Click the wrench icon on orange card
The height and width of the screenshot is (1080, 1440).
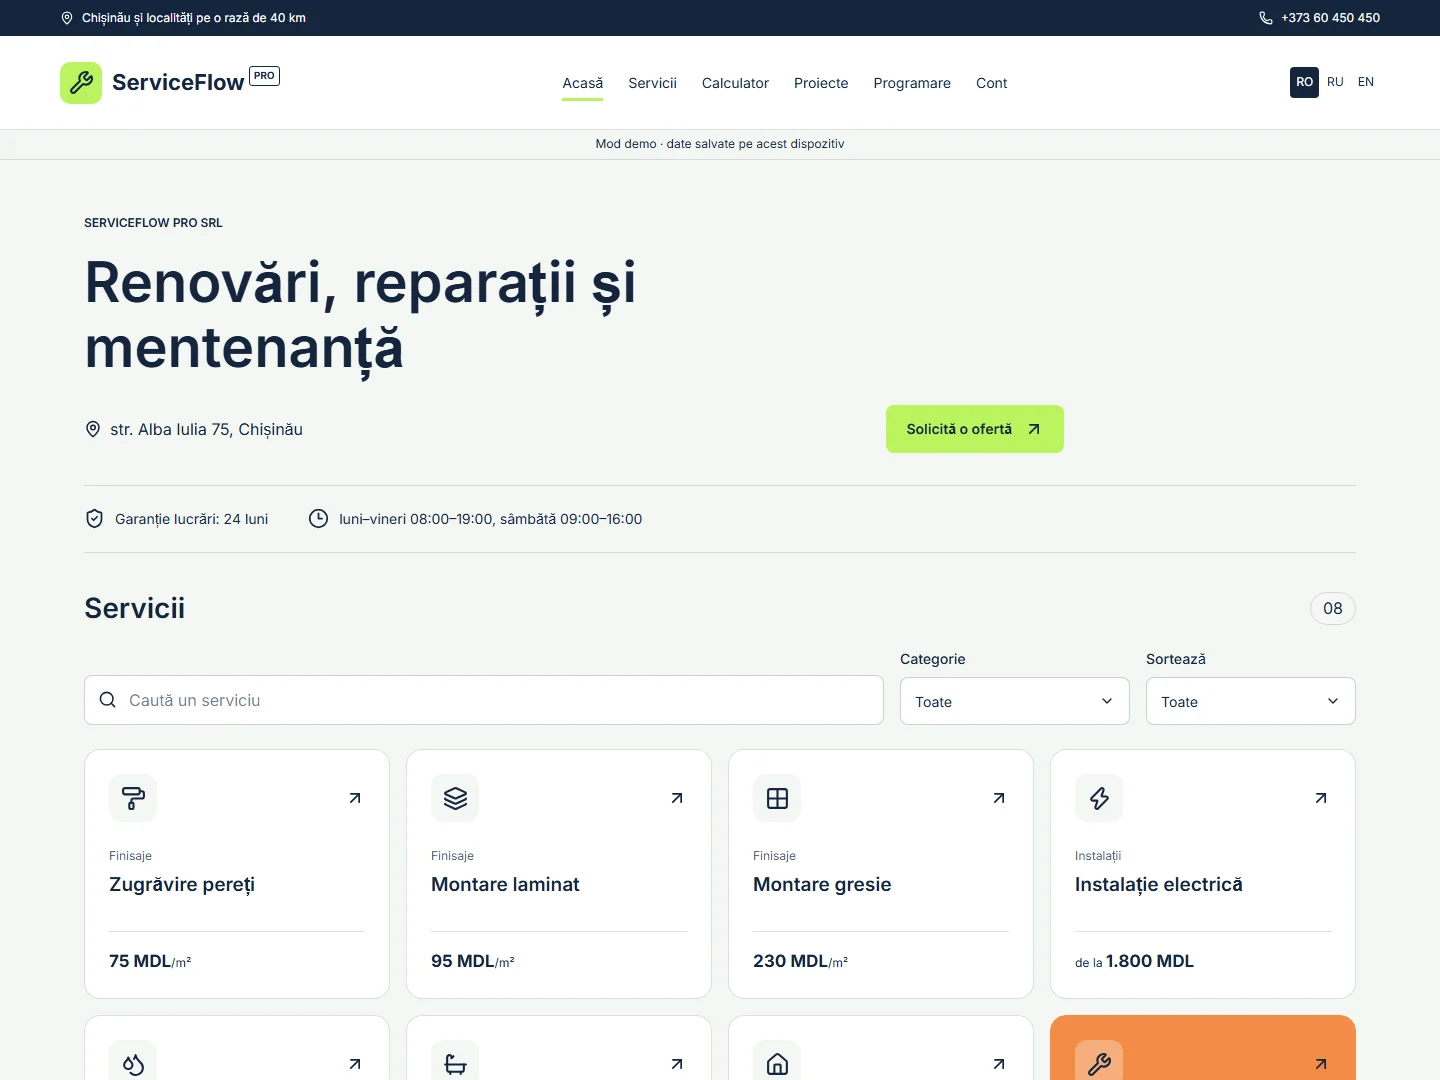(x=1099, y=1064)
